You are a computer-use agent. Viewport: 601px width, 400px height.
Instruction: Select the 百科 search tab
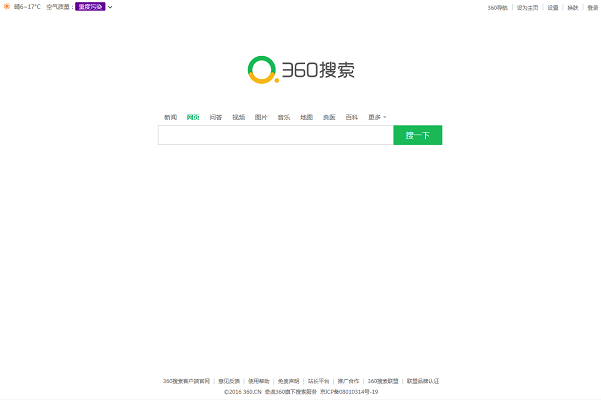352,117
